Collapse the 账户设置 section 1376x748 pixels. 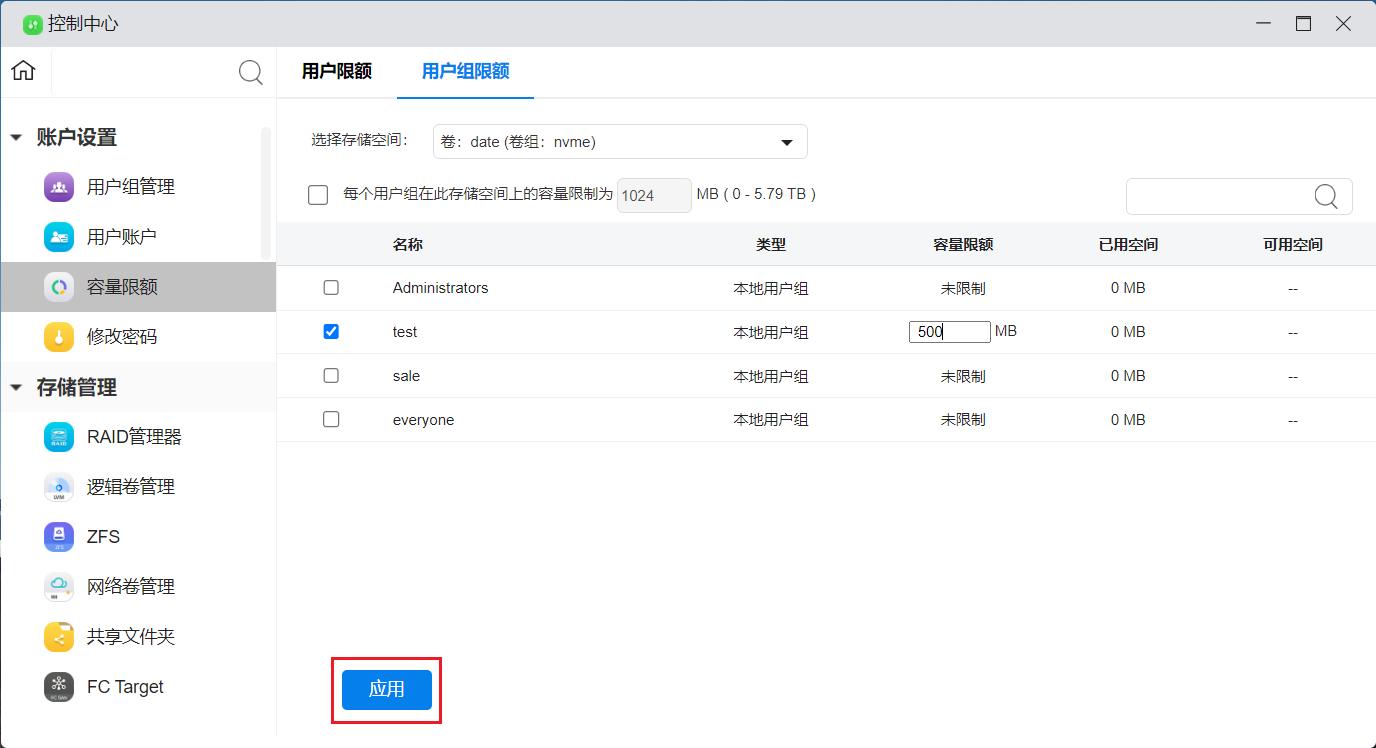[x=15, y=137]
